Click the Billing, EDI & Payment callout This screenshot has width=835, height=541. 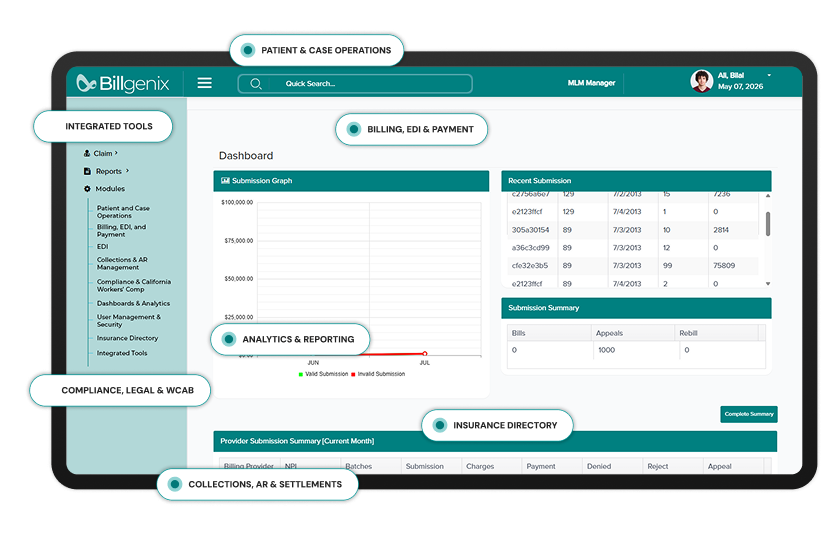(x=412, y=129)
